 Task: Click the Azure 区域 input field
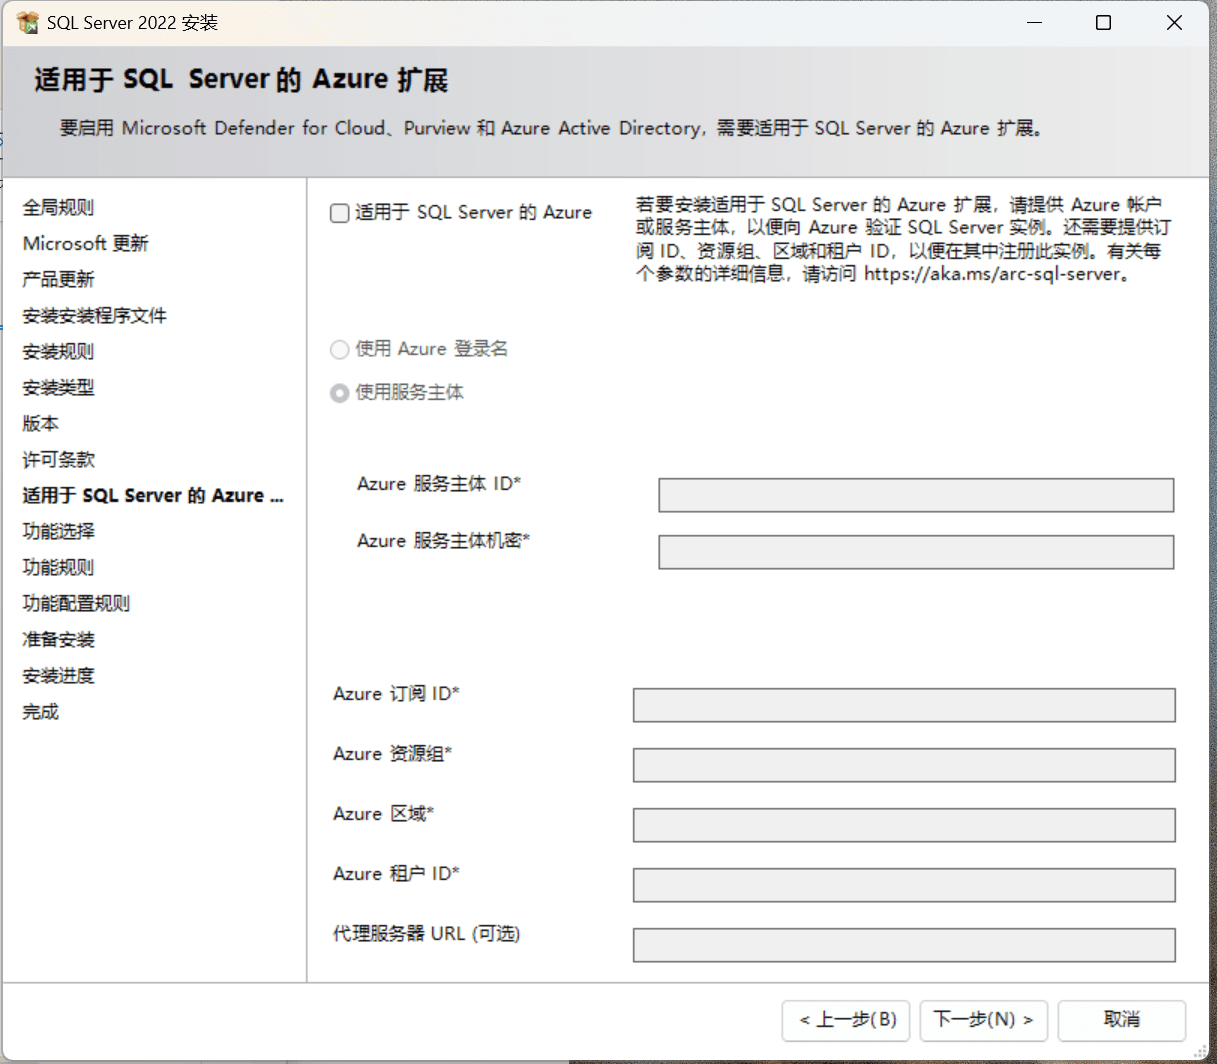tap(904, 825)
